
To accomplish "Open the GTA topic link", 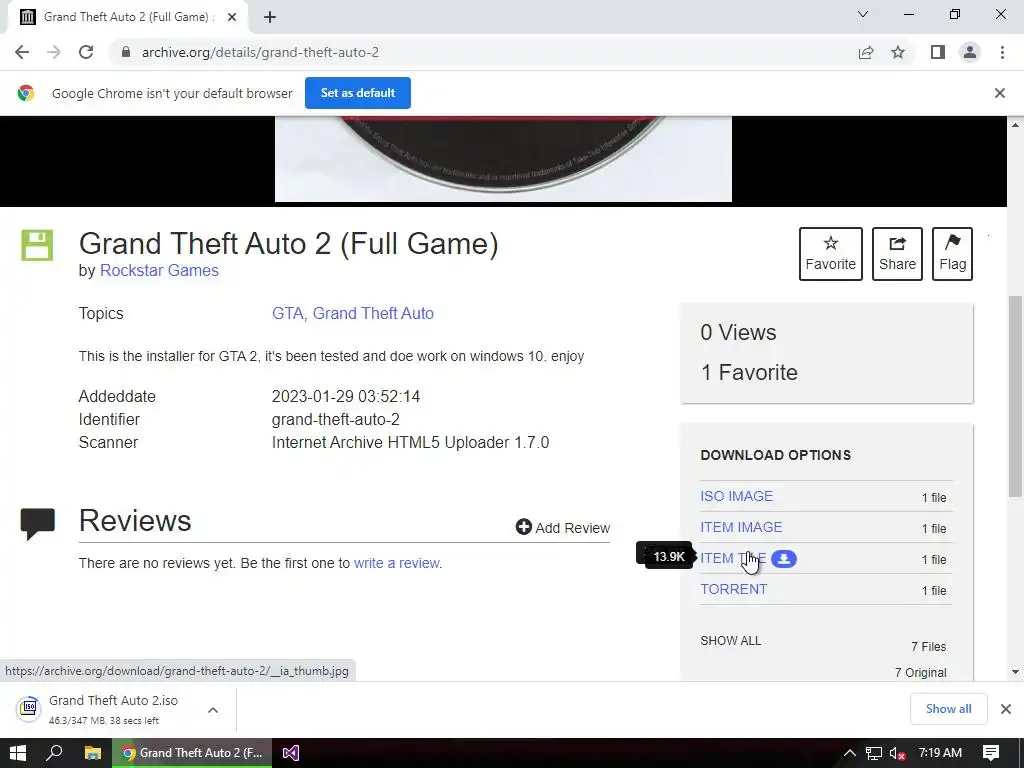I will (x=288, y=313).
